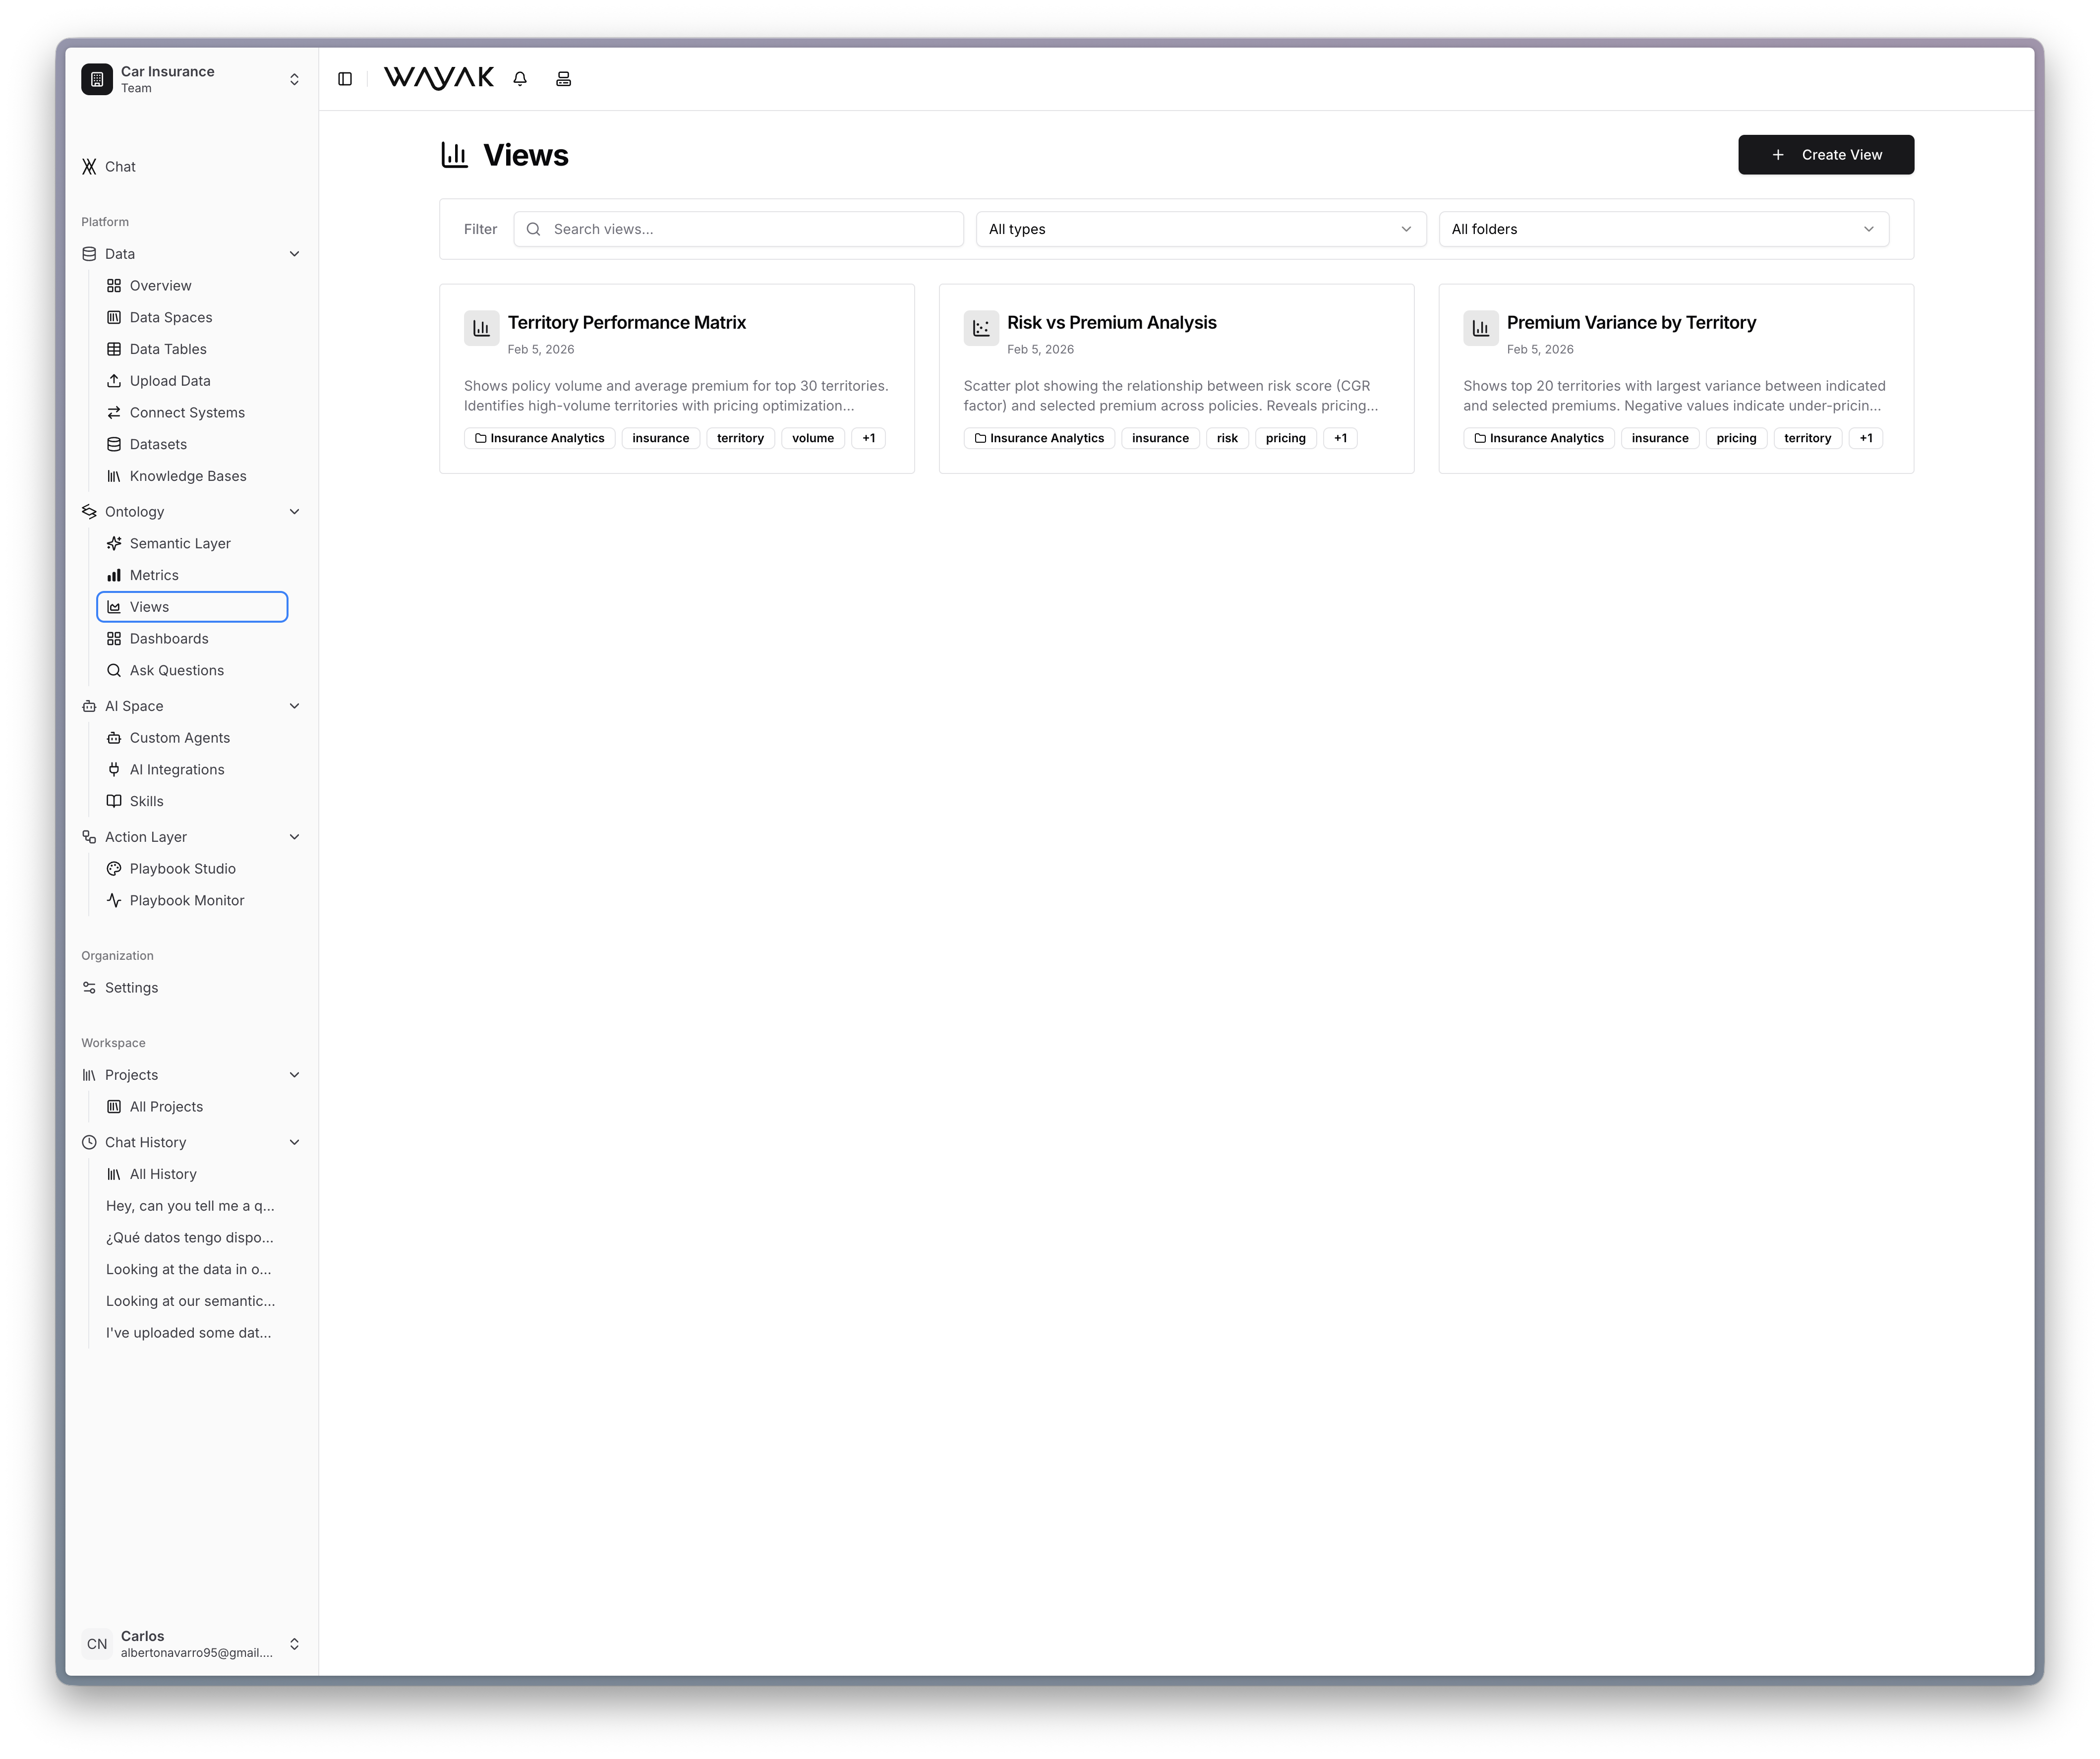
Task: Click territory tag on Territory Performance Matrix
Action: coord(740,438)
